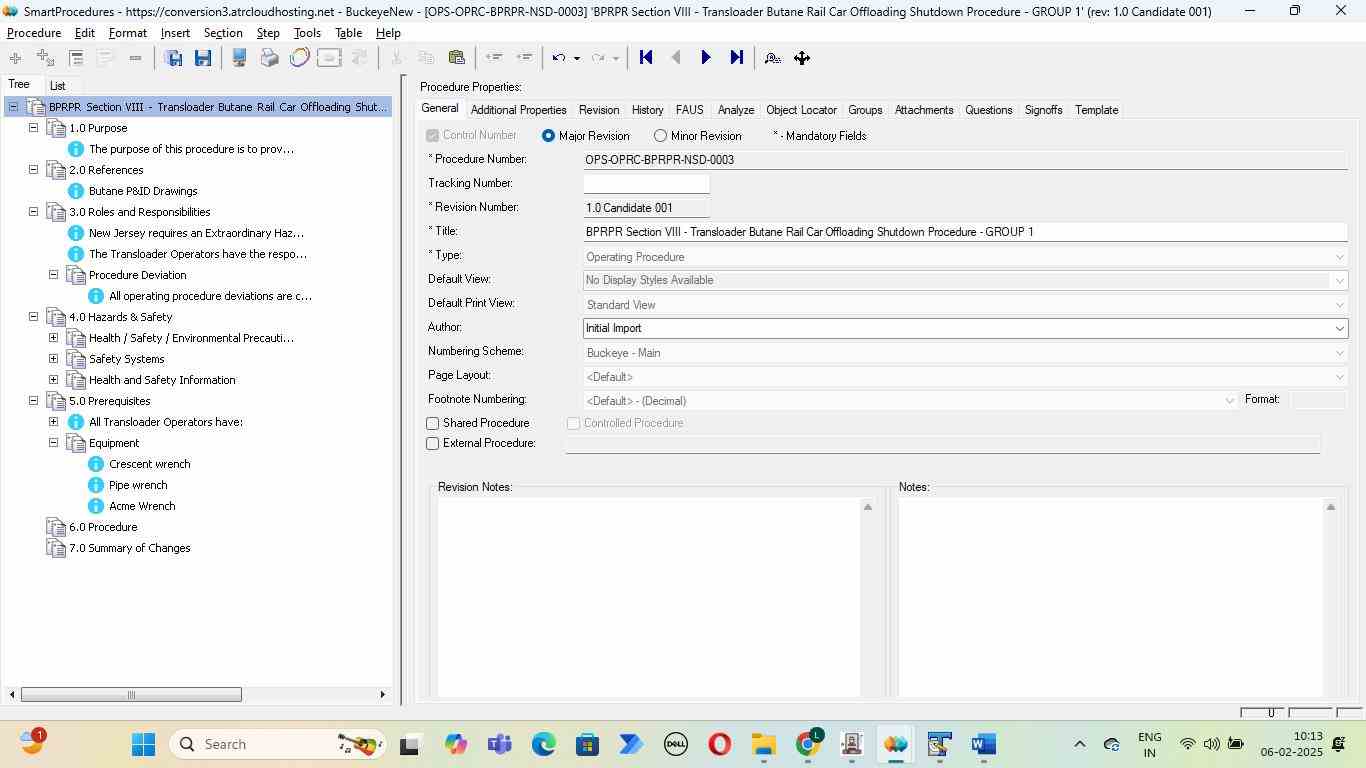Click the indent arrow toolbar icon
Viewport: 1366px width, 768px height.
tap(524, 58)
